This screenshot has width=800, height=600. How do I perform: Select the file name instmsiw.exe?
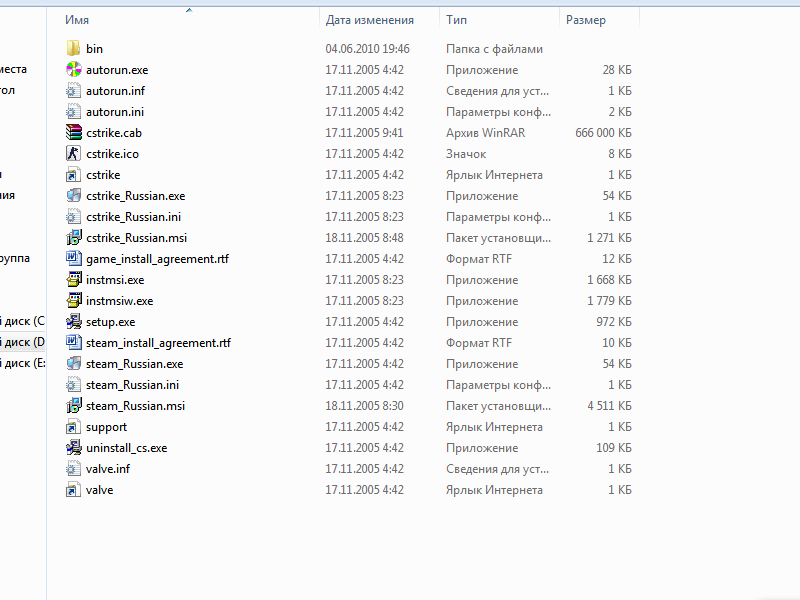119,301
